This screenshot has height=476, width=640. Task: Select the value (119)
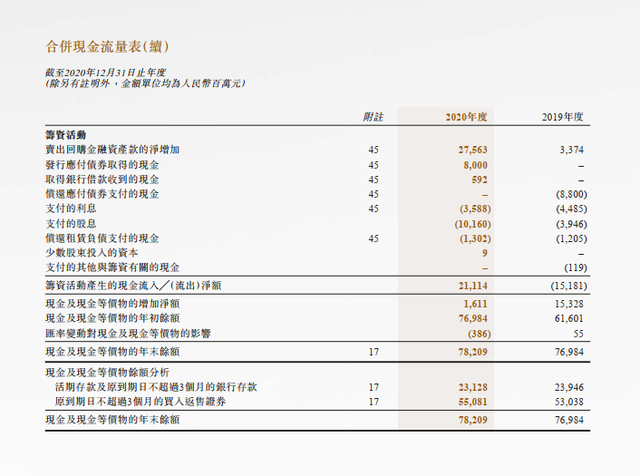[576, 268]
